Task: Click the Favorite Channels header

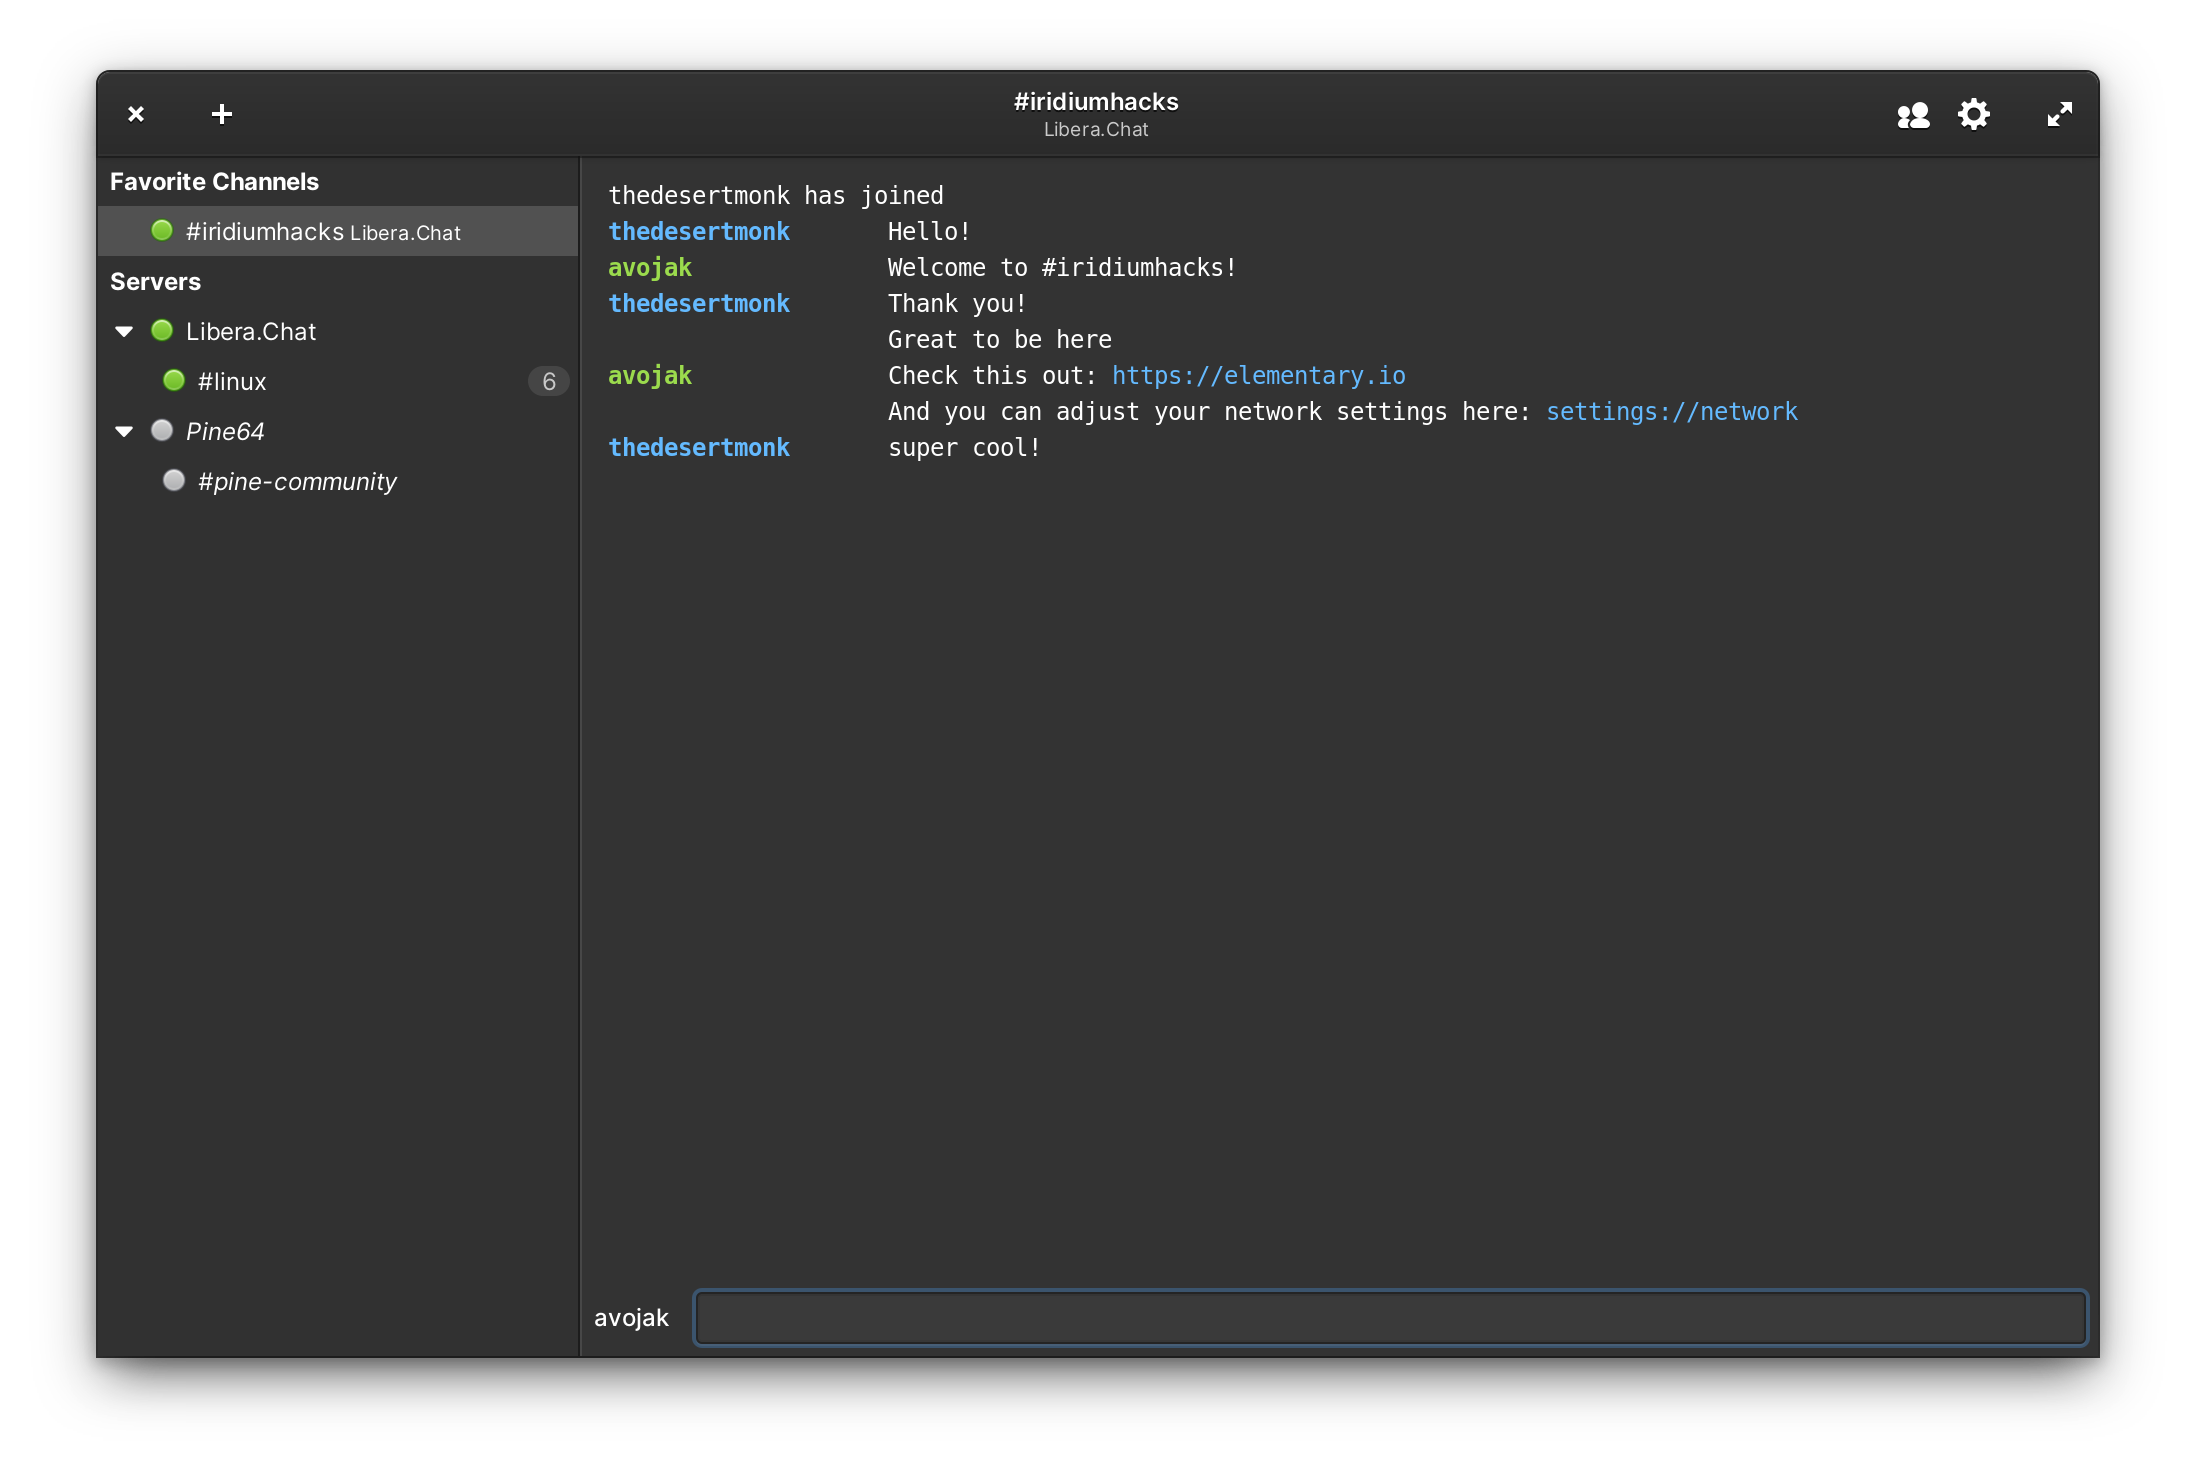Action: 214,181
